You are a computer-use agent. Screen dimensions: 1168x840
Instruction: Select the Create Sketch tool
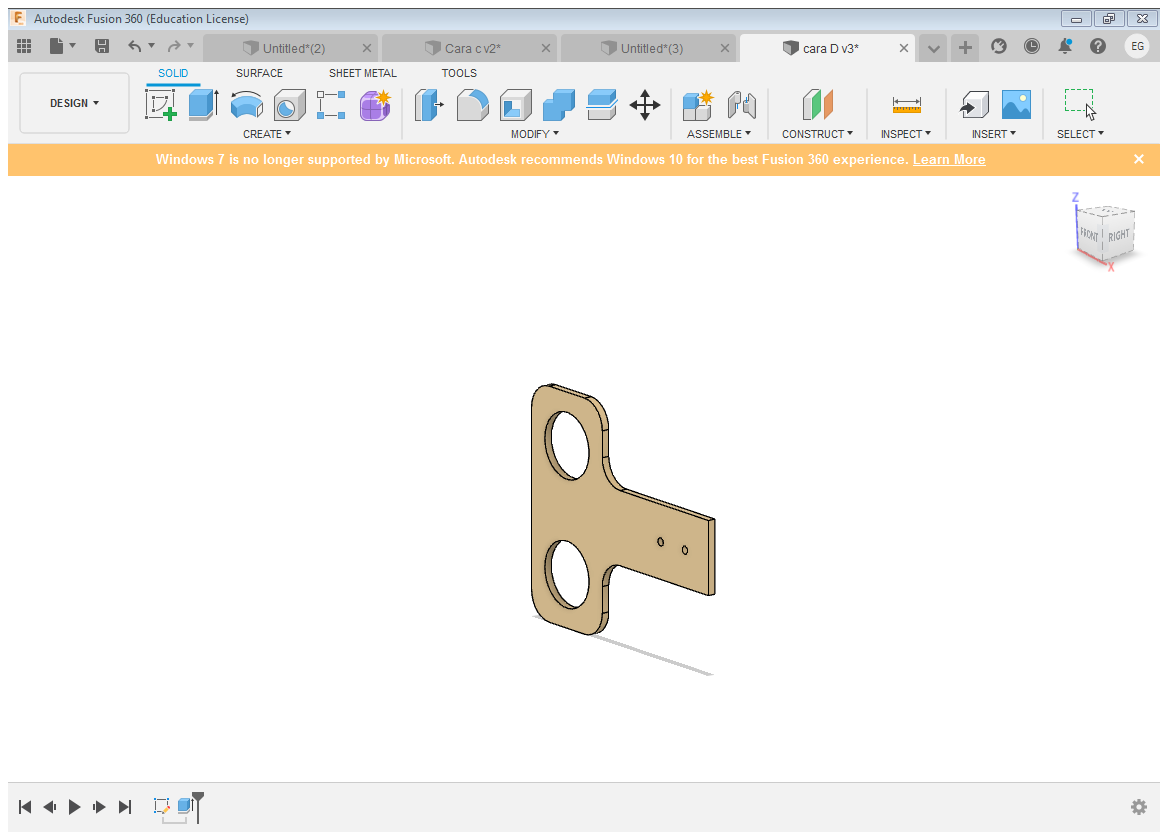[x=160, y=104]
